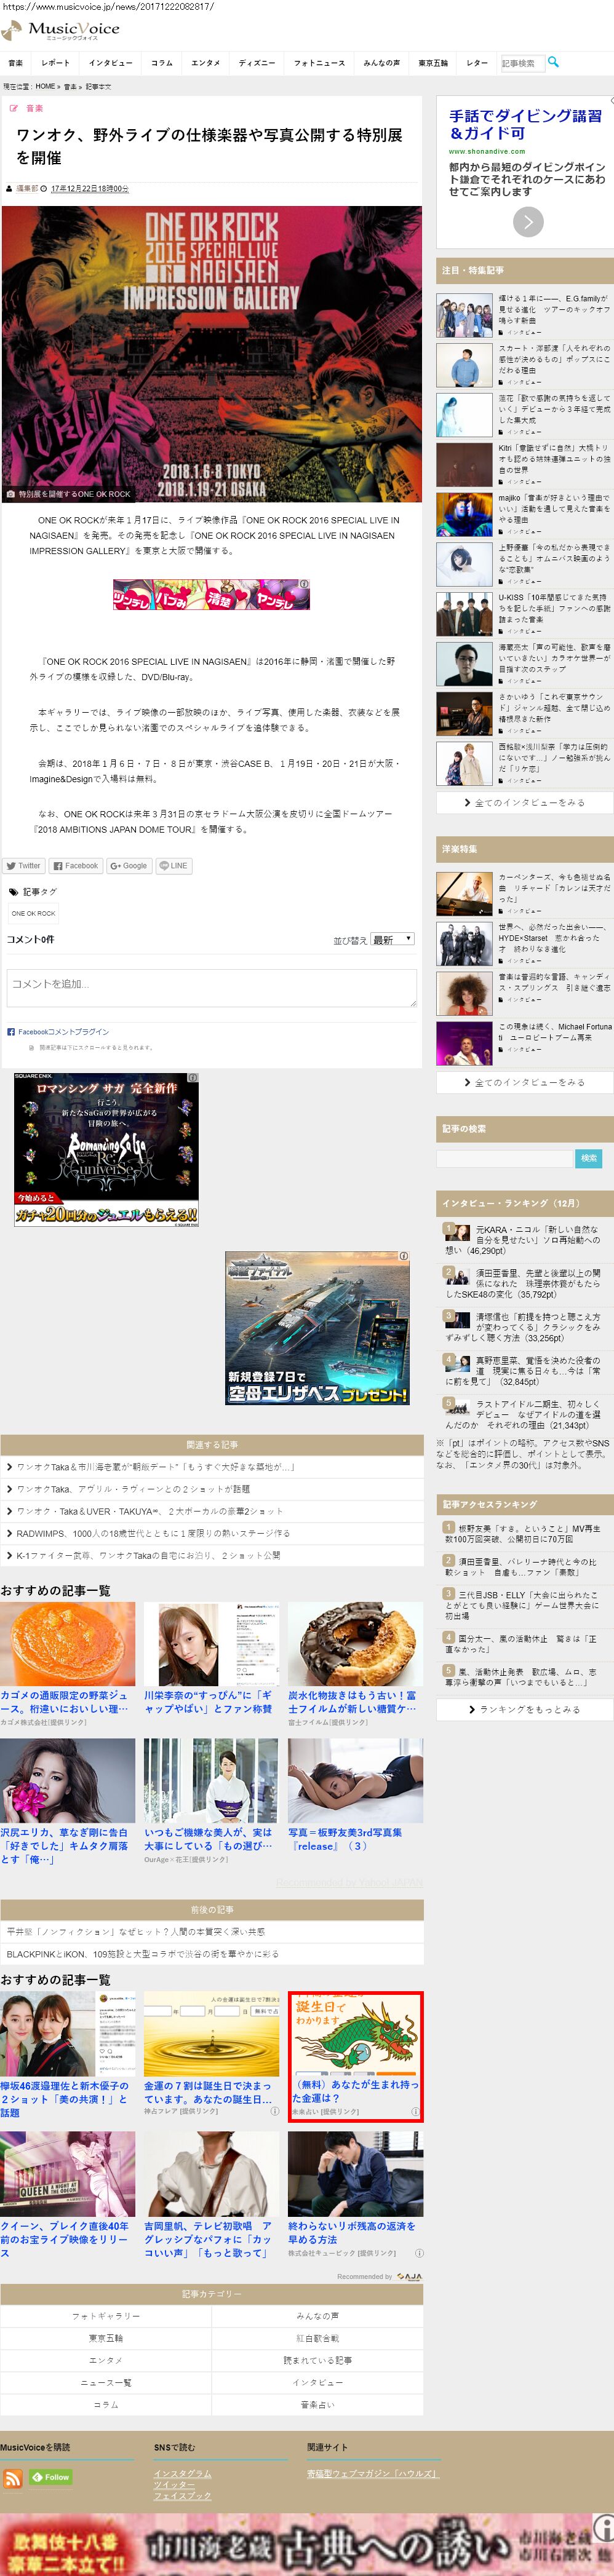Open the インスタグラム footer link

coord(182,2473)
